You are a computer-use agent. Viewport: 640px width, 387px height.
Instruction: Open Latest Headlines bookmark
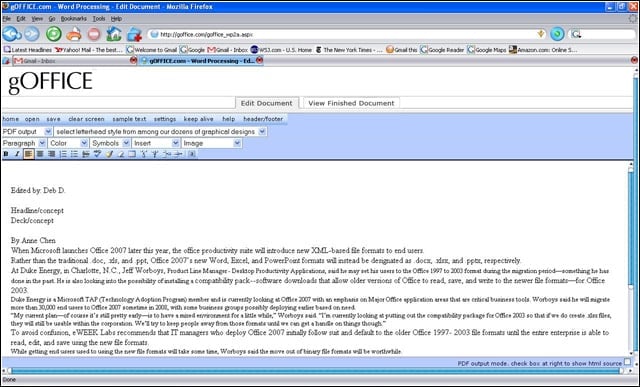click(28, 49)
